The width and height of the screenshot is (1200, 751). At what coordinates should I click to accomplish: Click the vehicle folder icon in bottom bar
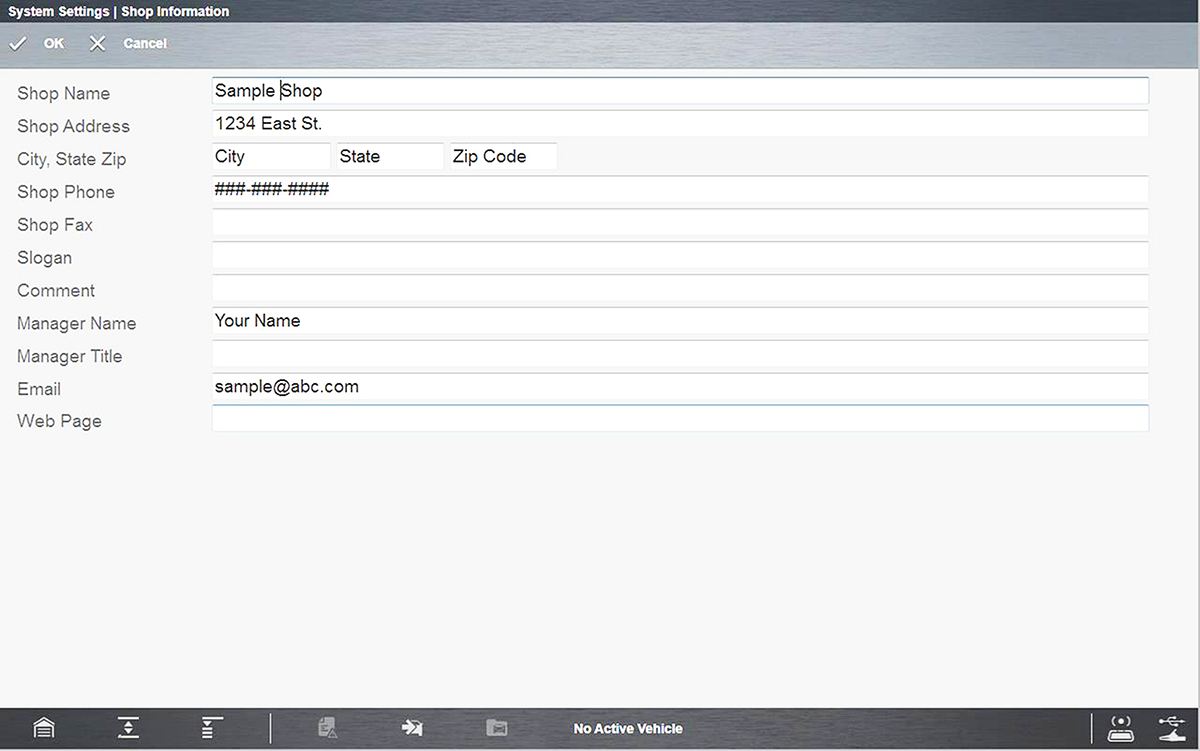[x=497, y=728]
